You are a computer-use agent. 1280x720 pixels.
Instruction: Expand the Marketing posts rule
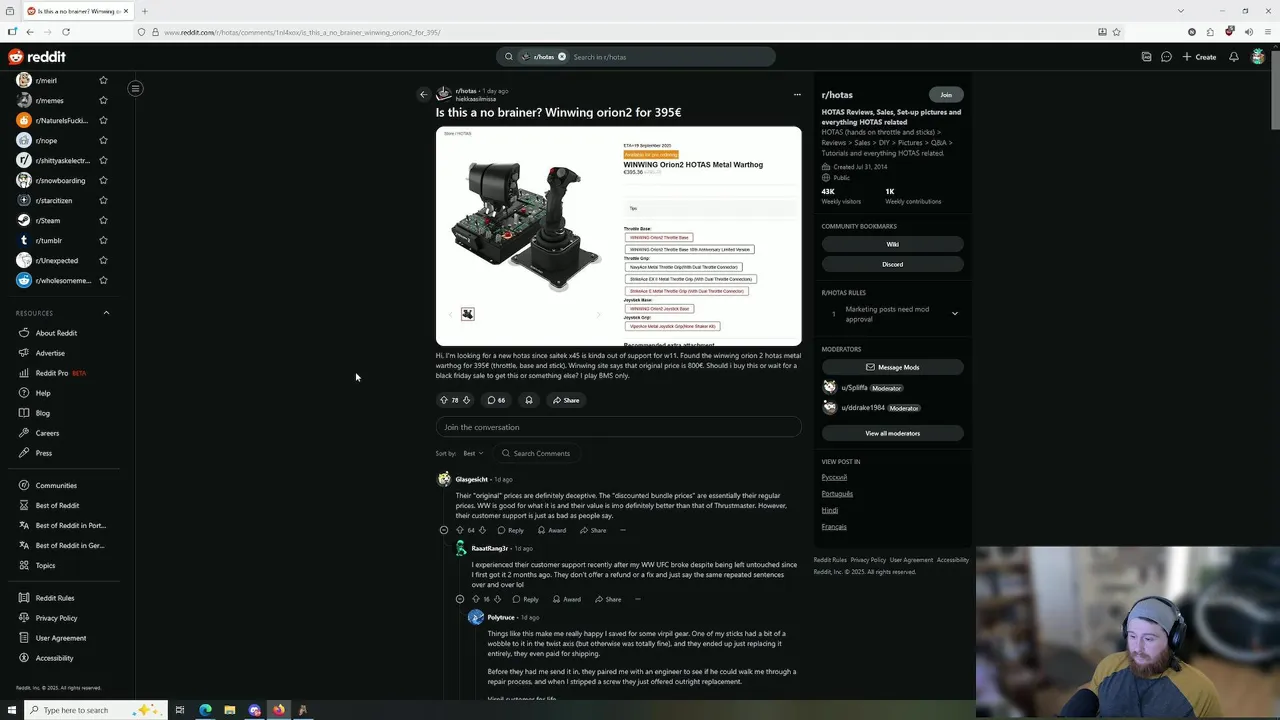(x=954, y=313)
